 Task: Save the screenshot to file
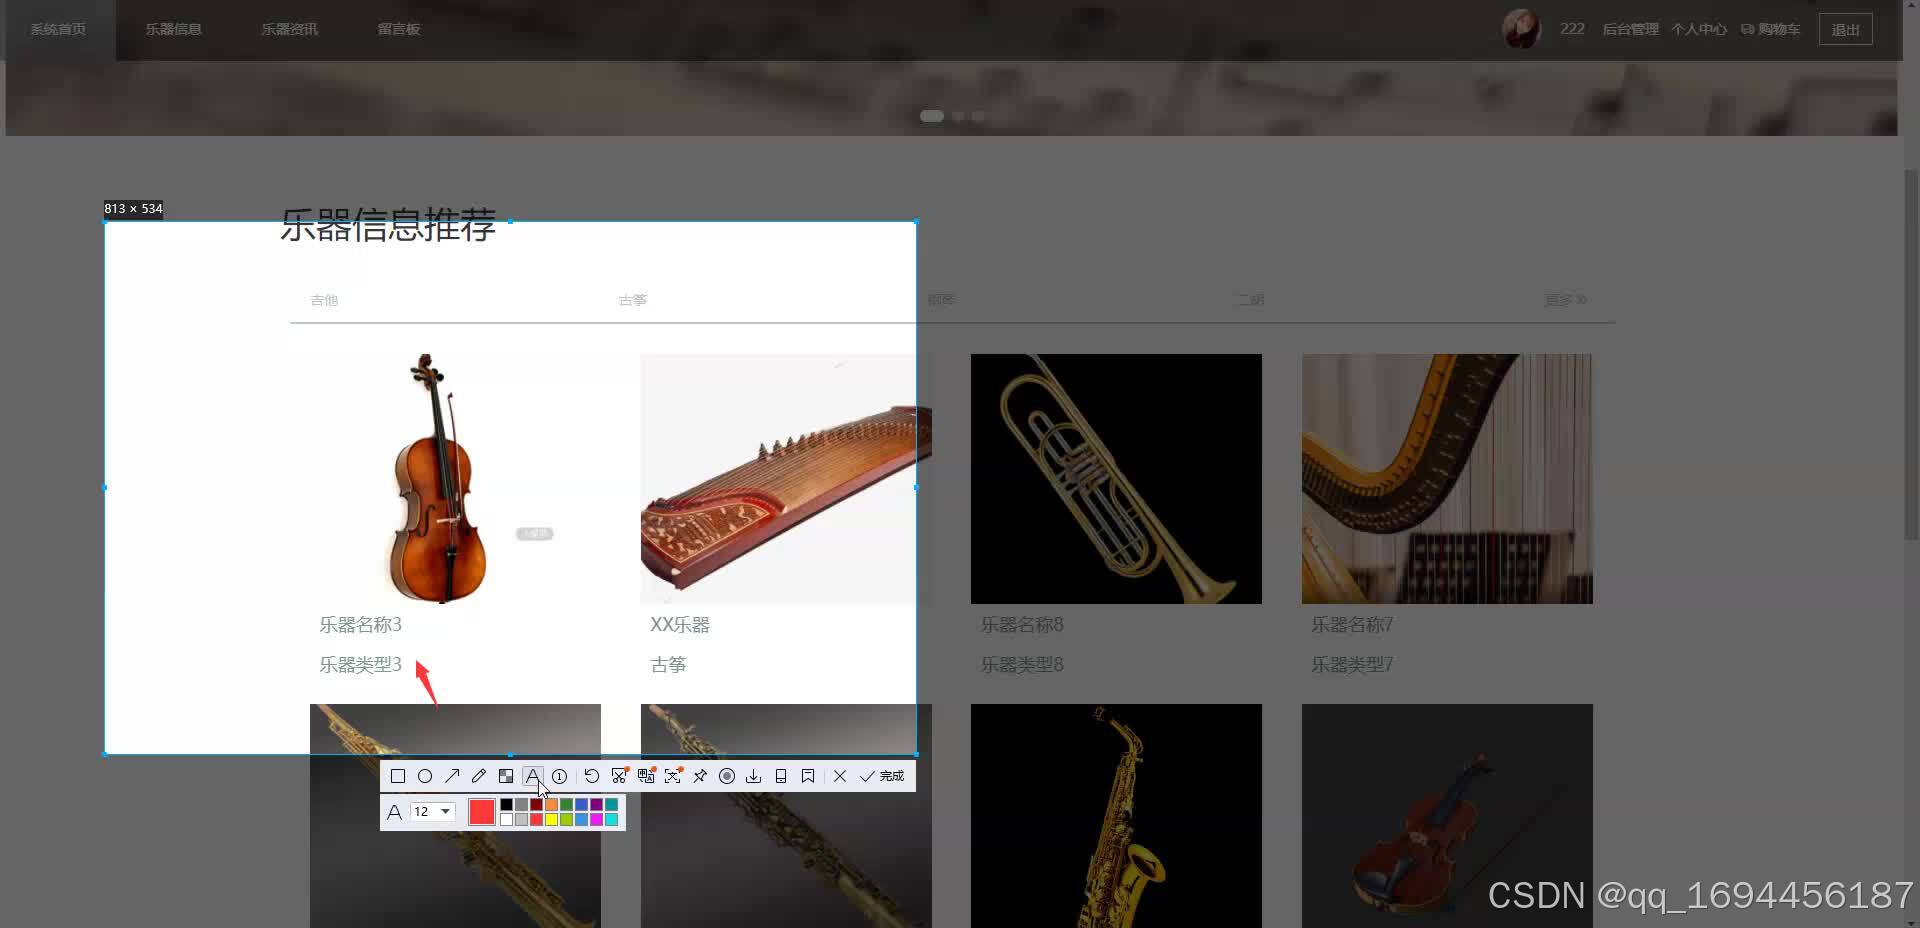coord(754,776)
